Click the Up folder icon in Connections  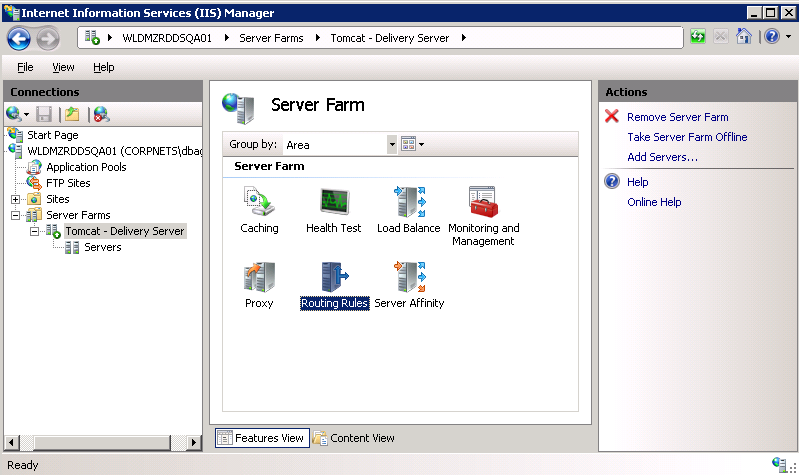tap(72, 114)
